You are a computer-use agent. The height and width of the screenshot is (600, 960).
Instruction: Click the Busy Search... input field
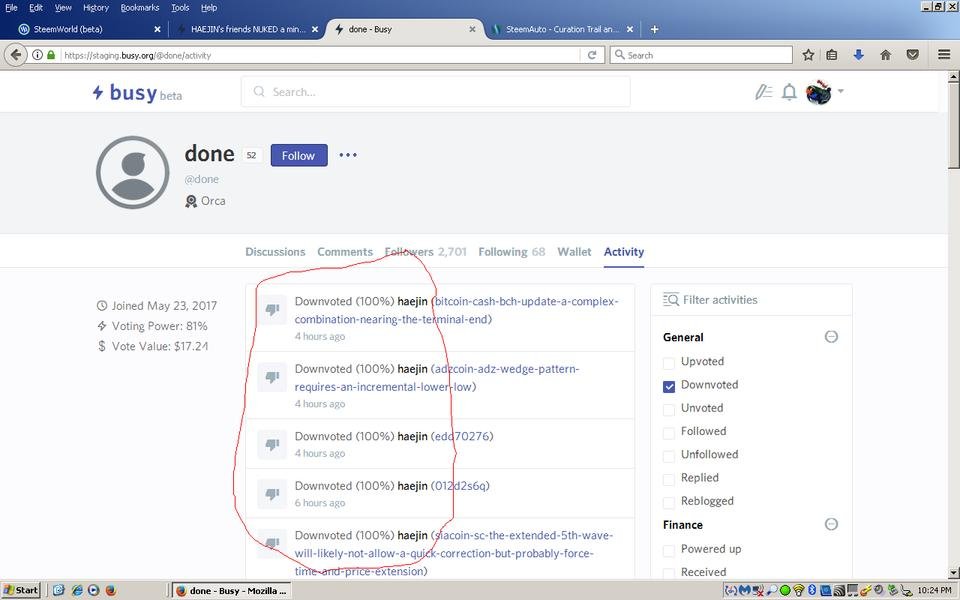coord(435,92)
